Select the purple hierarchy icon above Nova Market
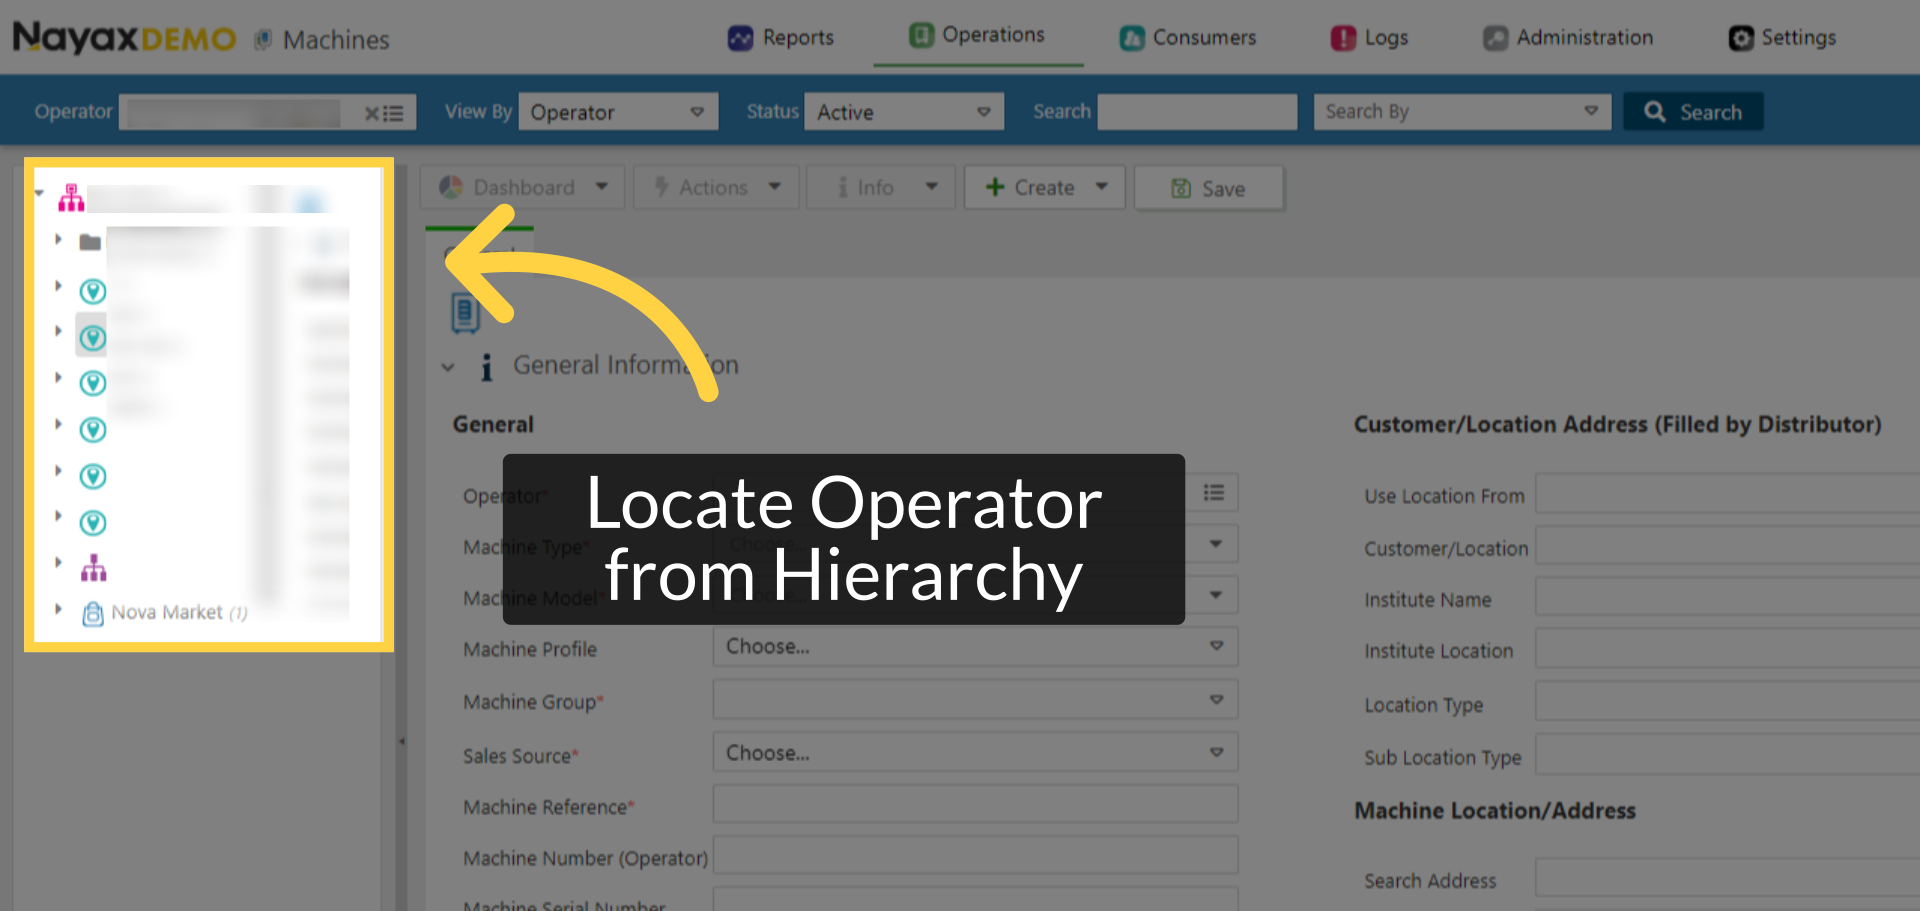 (93, 568)
